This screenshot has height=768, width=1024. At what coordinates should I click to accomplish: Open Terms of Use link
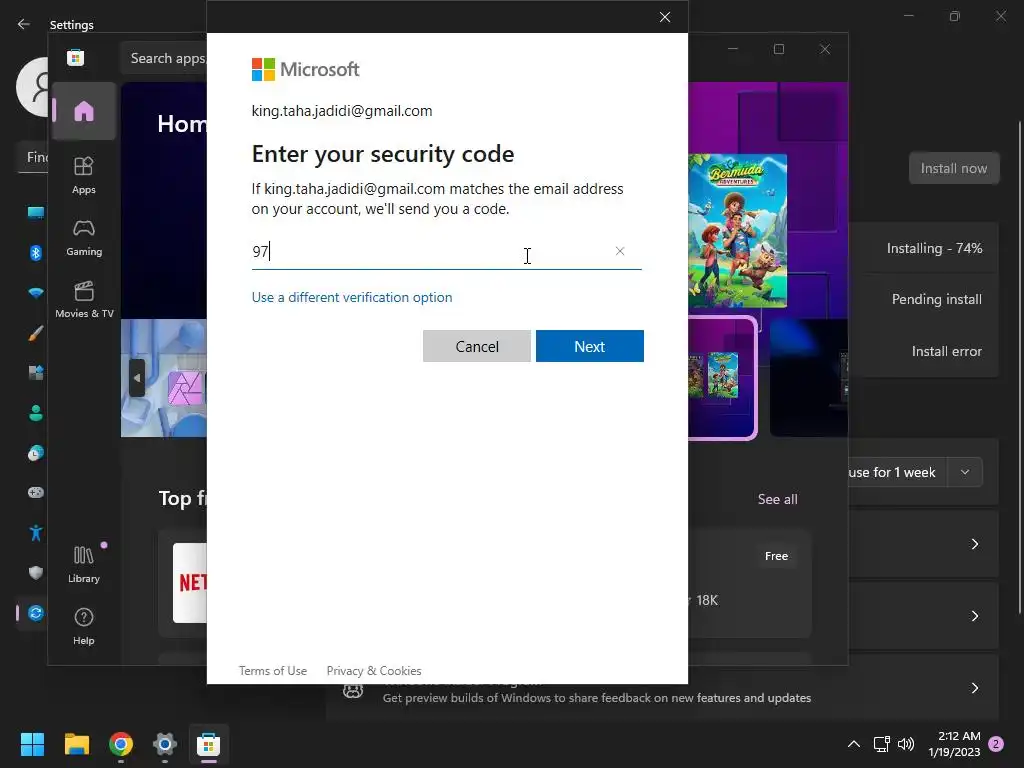tap(272, 671)
